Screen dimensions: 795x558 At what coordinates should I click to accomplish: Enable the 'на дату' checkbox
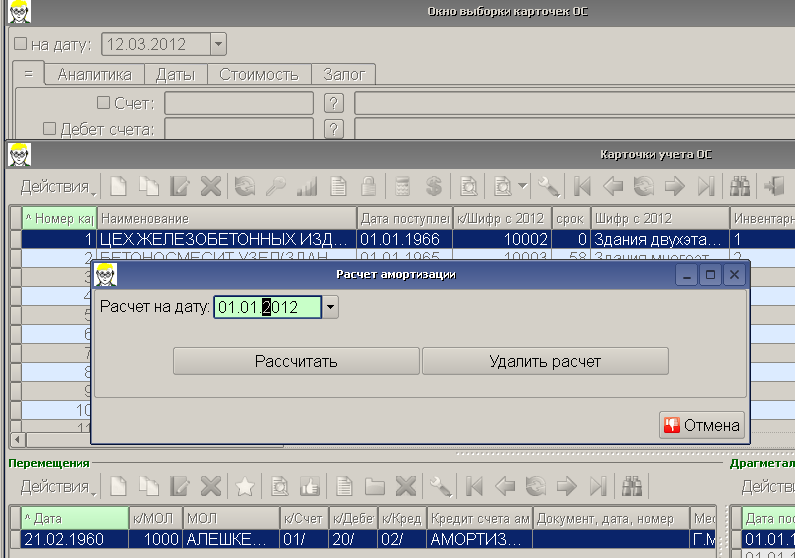point(21,44)
